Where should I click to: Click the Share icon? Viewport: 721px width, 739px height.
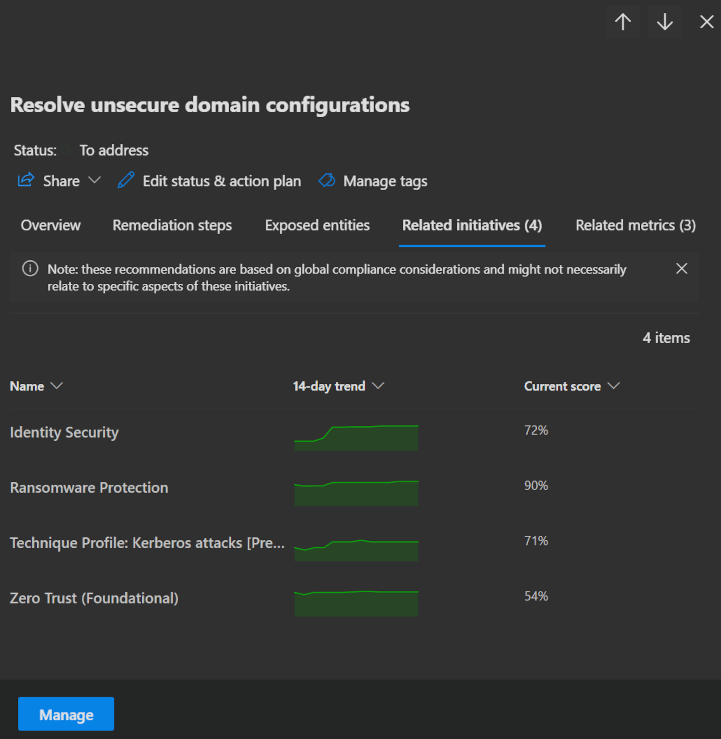click(26, 181)
